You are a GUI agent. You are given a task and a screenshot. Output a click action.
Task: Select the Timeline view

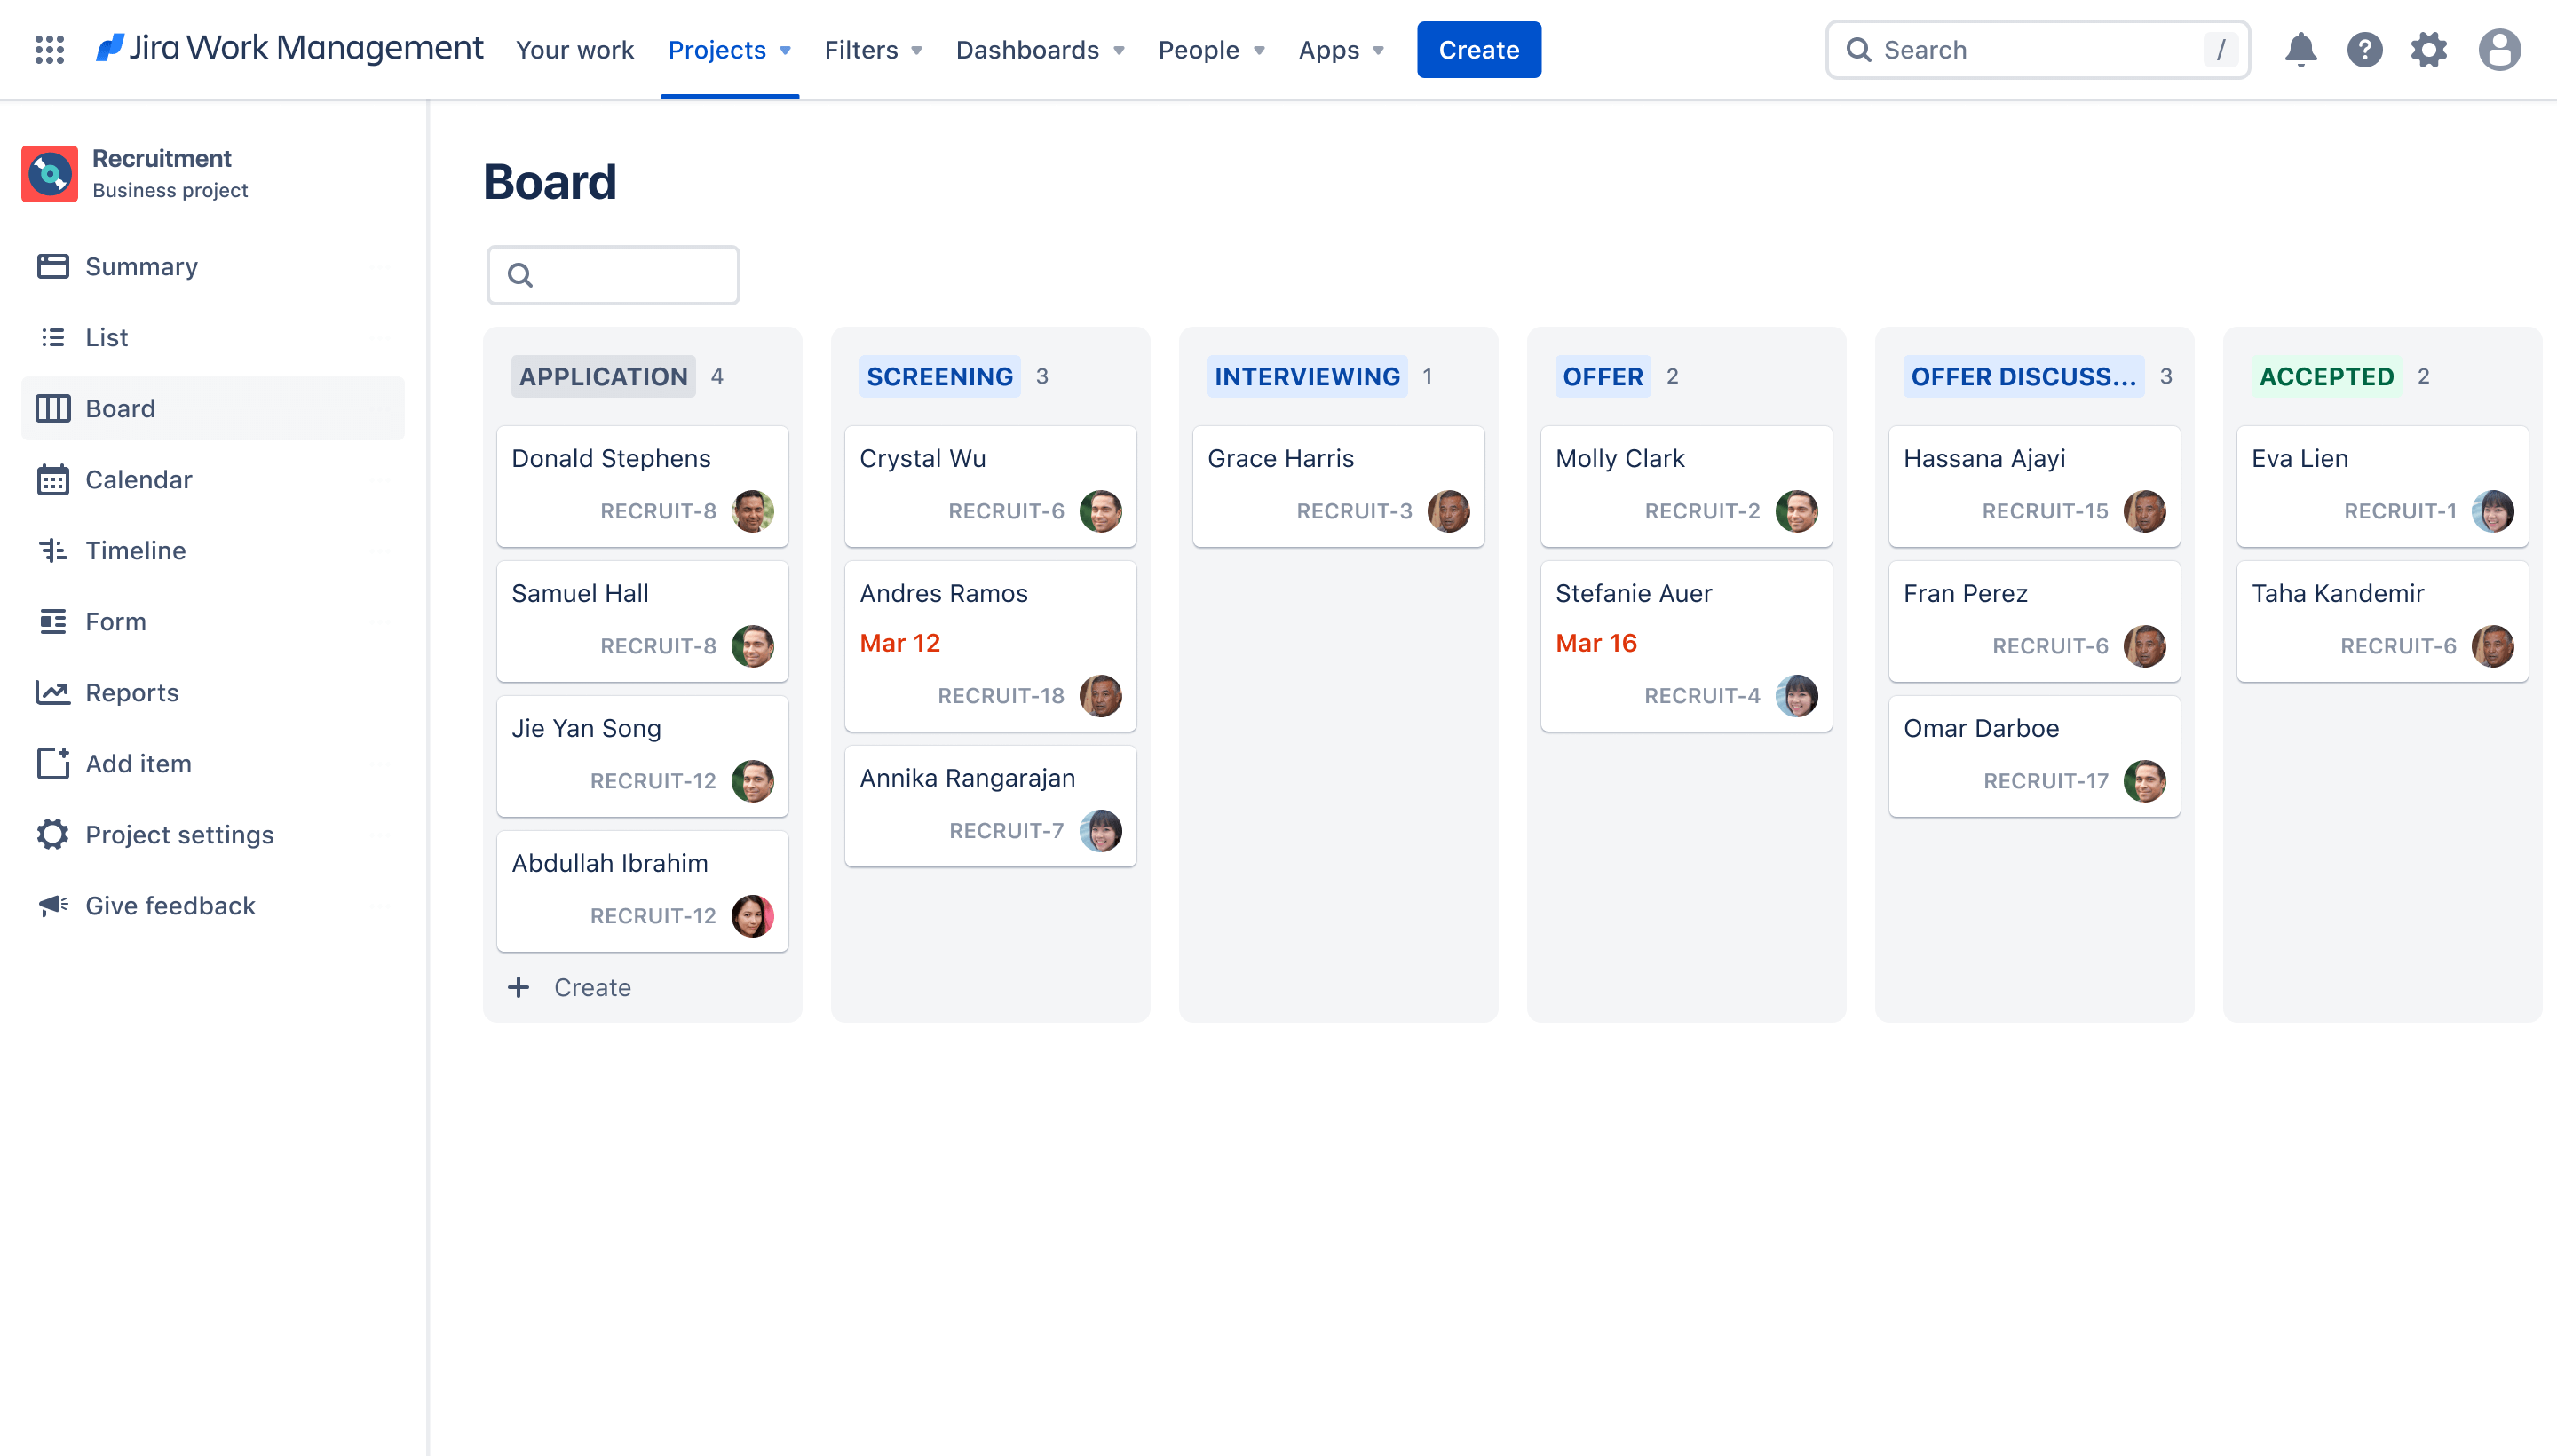point(135,550)
